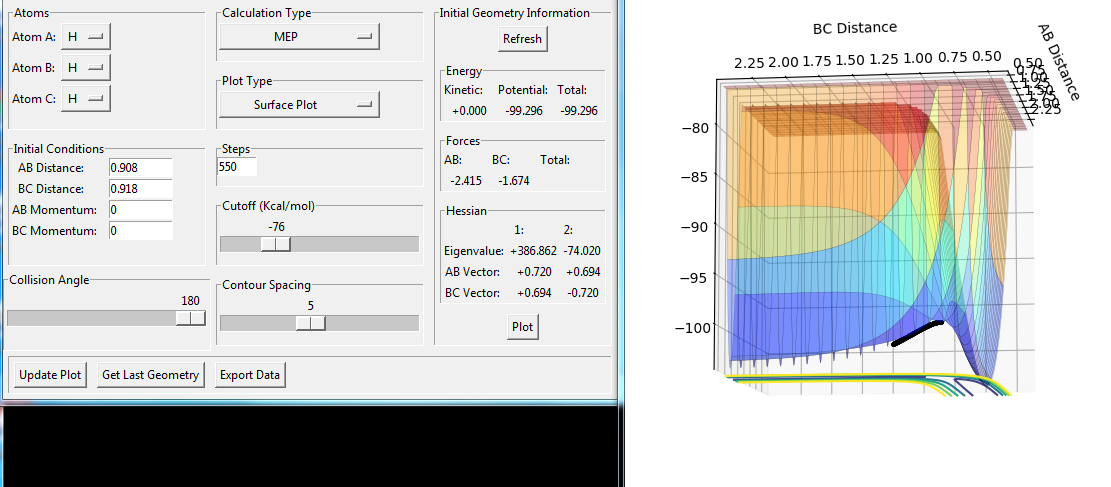Click the Refresh button
1111x487 pixels.
[522, 39]
